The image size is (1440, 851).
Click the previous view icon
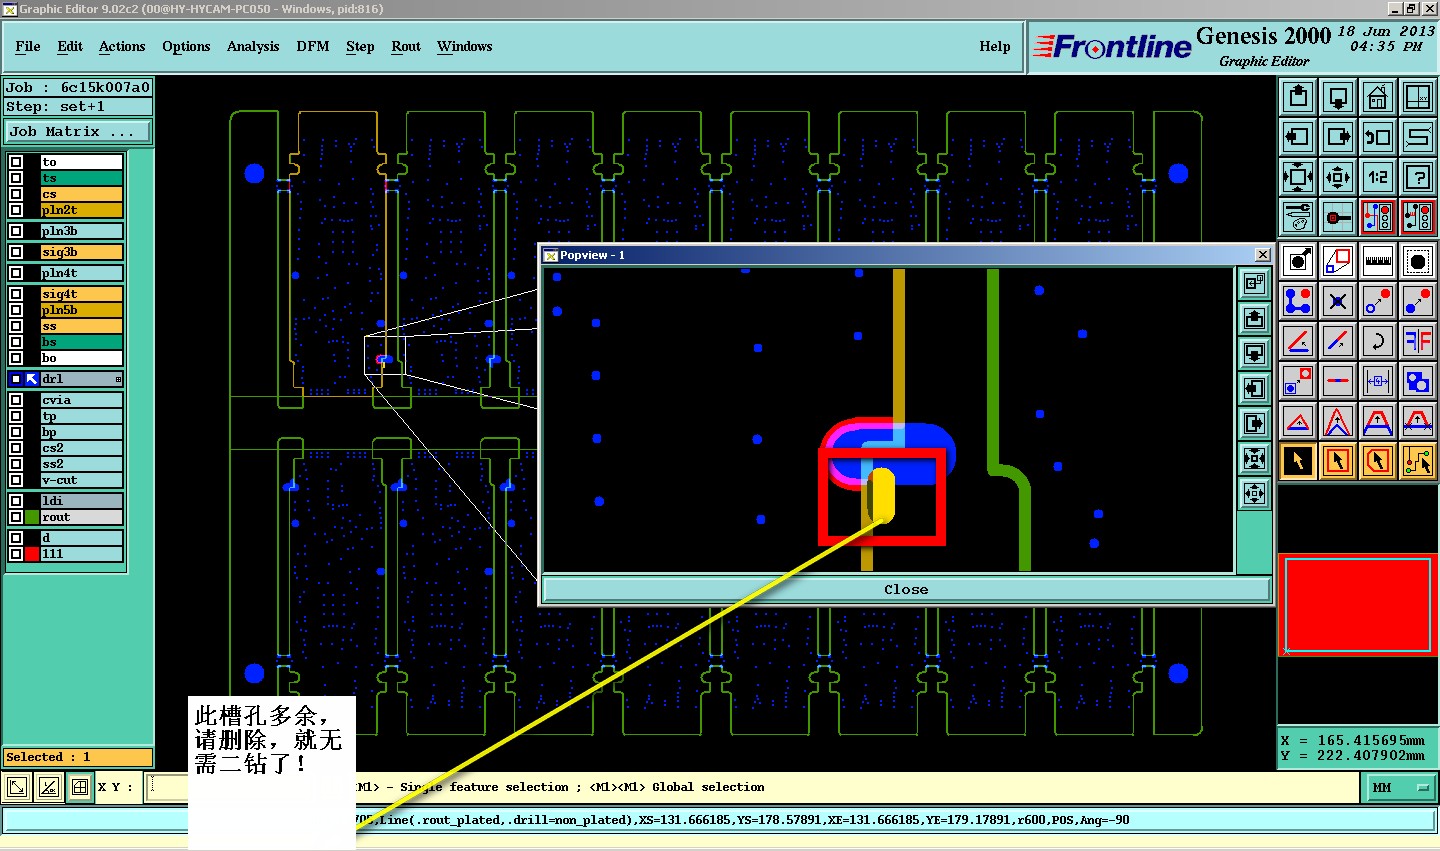pos(1378,137)
